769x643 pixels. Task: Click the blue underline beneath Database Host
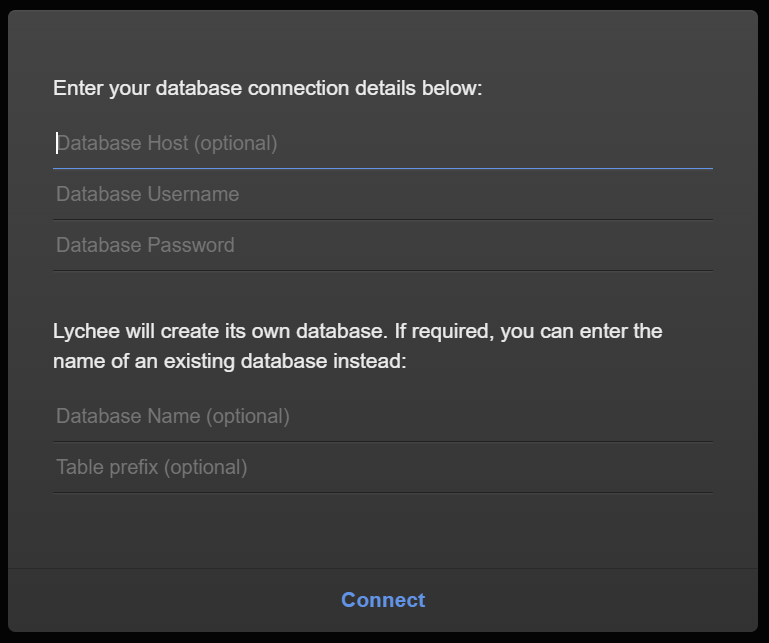(x=382, y=169)
